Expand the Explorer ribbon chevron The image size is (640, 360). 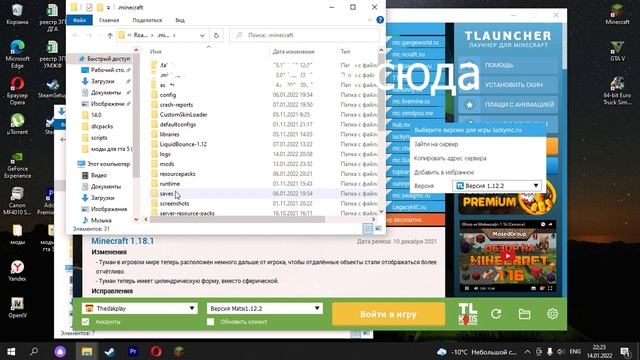pyautogui.click(x=370, y=20)
